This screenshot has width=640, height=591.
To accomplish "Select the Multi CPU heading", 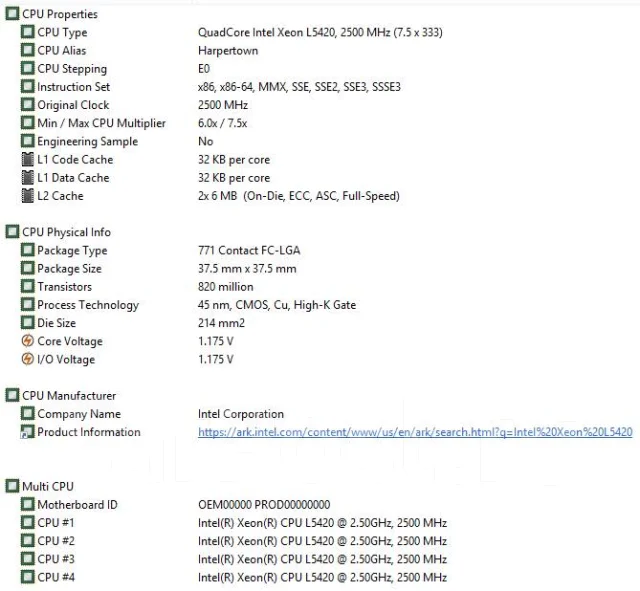I will (48, 487).
